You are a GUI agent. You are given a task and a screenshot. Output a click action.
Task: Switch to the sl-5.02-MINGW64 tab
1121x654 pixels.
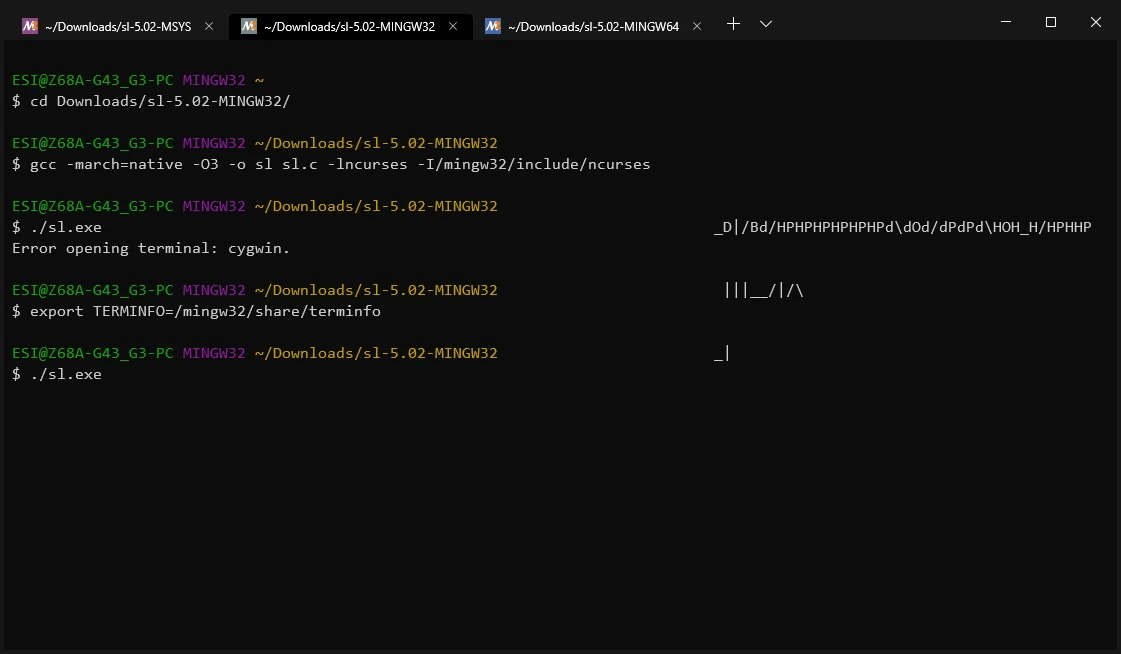(x=593, y=26)
